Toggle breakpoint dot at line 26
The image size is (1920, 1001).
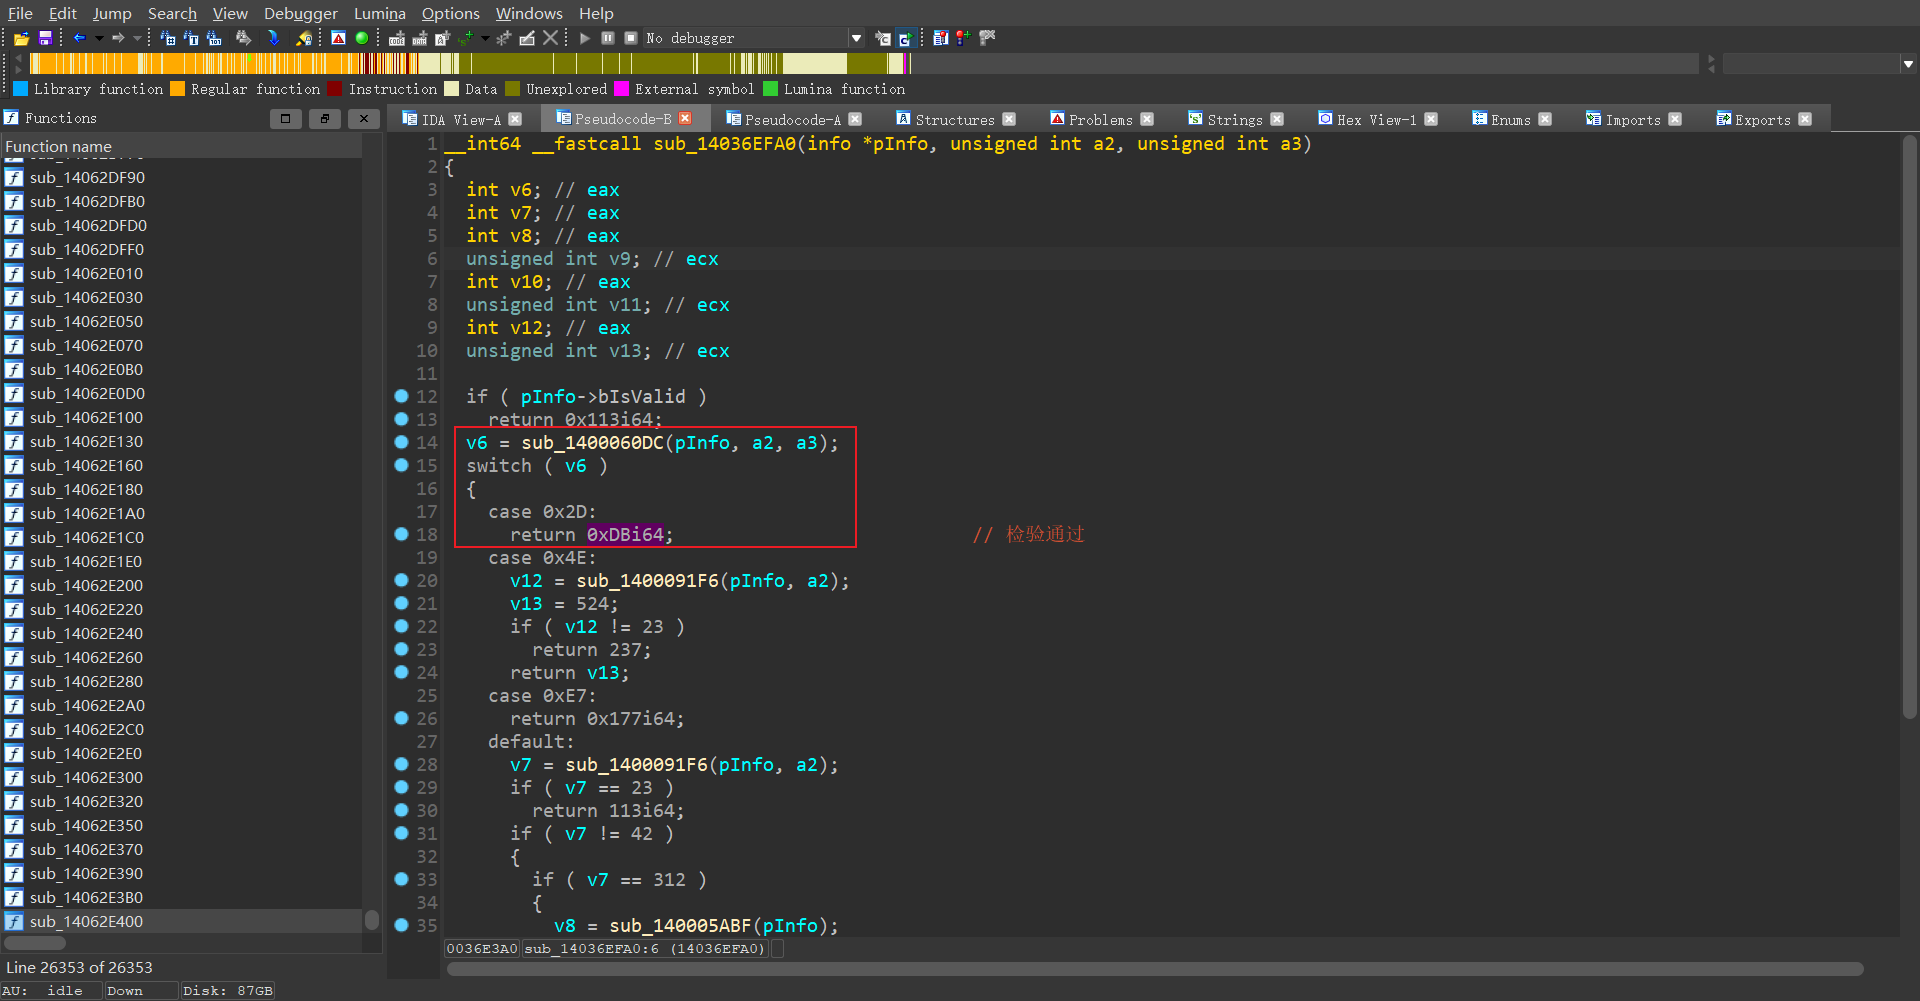401,718
